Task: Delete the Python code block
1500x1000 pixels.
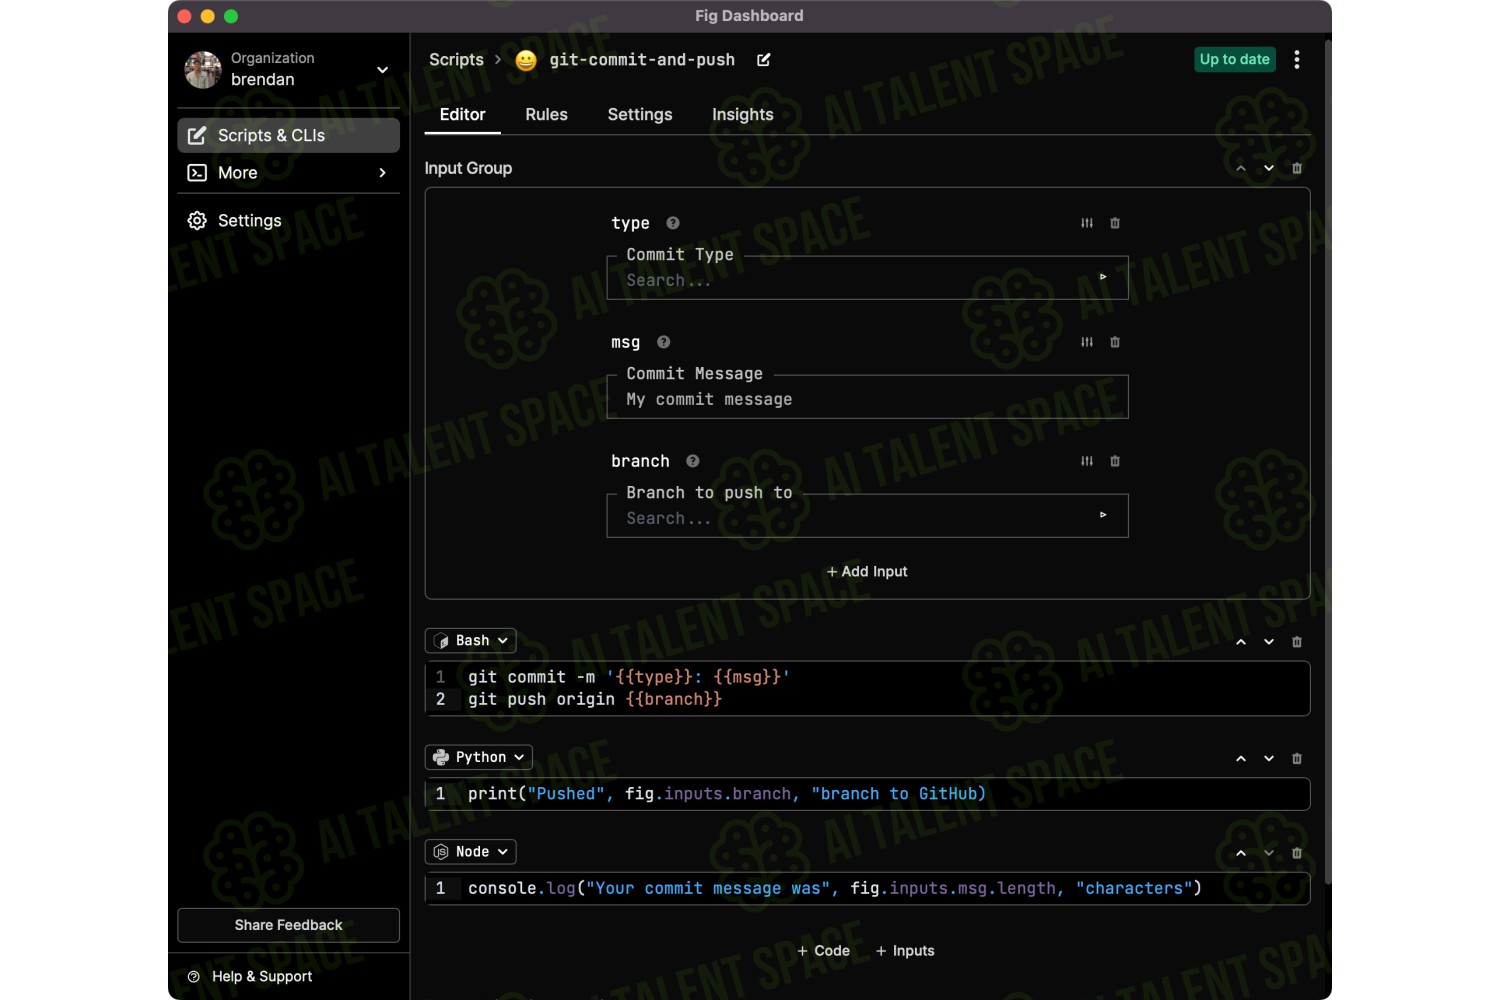Action: point(1297,759)
